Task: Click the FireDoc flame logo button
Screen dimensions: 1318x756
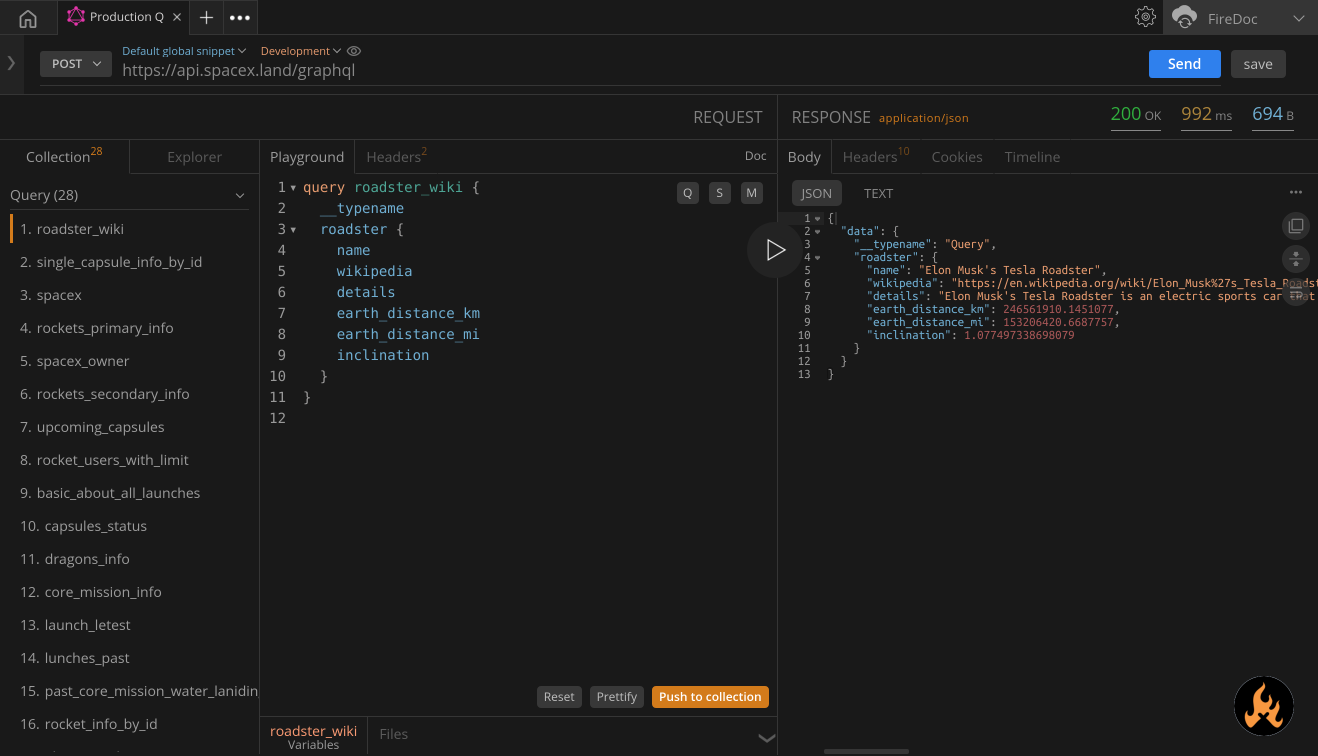Action: (x=1264, y=706)
